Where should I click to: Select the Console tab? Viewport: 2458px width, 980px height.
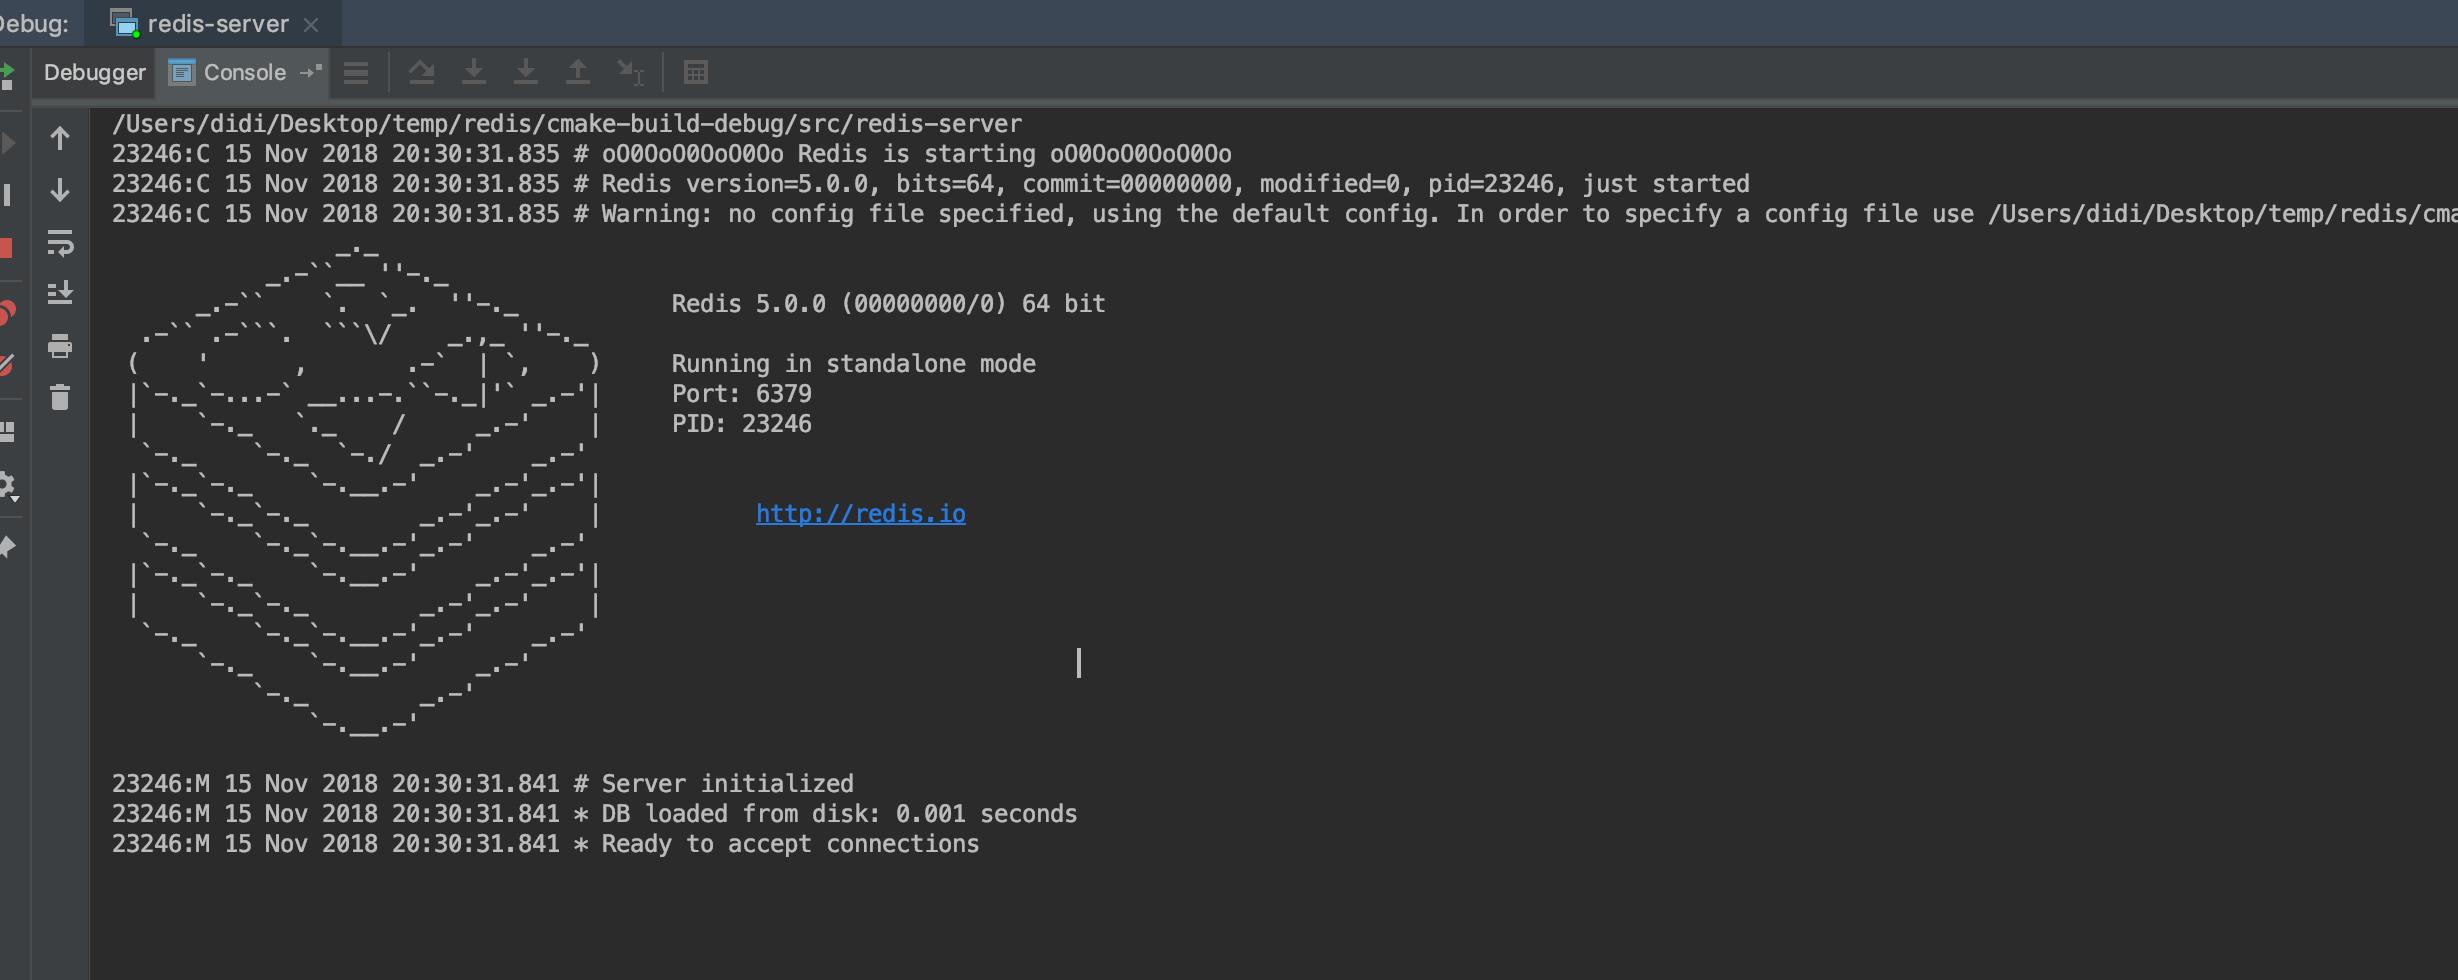[243, 72]
